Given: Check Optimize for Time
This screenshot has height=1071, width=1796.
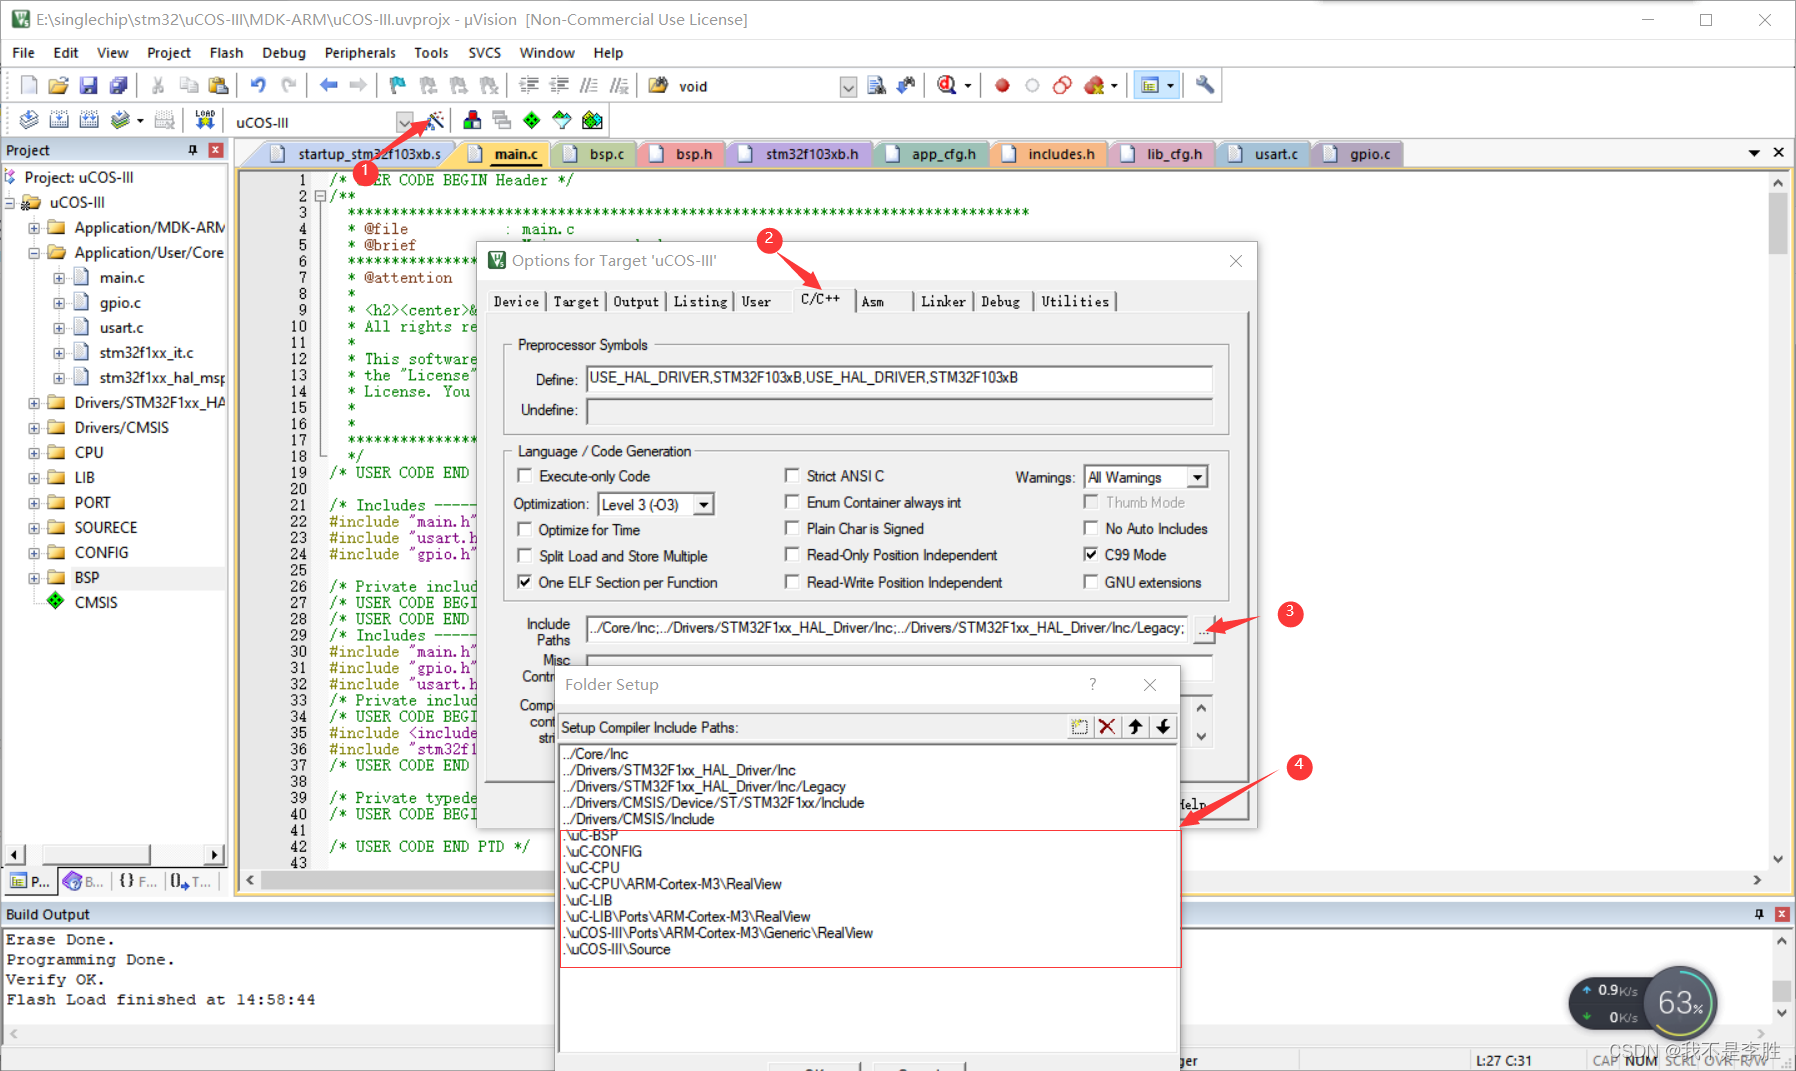Looking at the screenshot, I should point(524,529).
